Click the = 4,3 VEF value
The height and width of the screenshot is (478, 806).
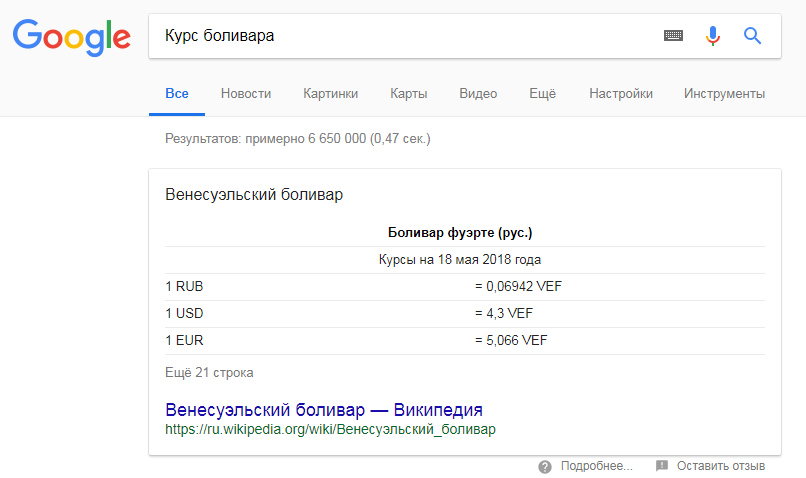[504, 314]
